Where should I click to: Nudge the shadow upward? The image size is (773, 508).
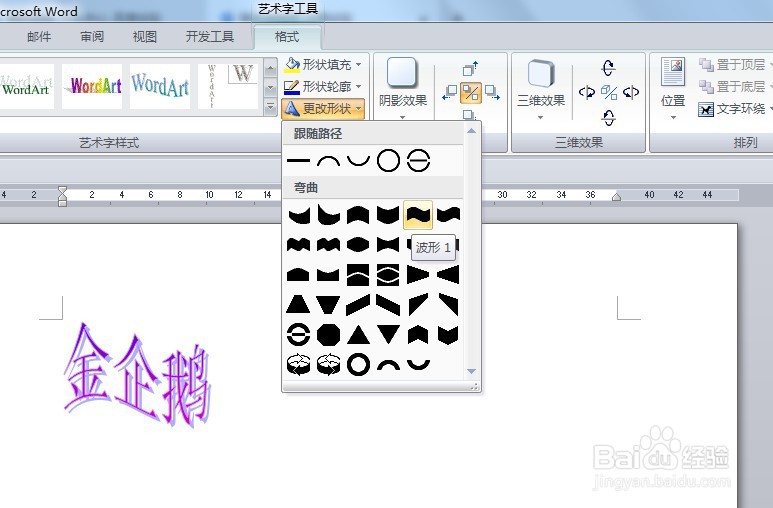(471, 68)
